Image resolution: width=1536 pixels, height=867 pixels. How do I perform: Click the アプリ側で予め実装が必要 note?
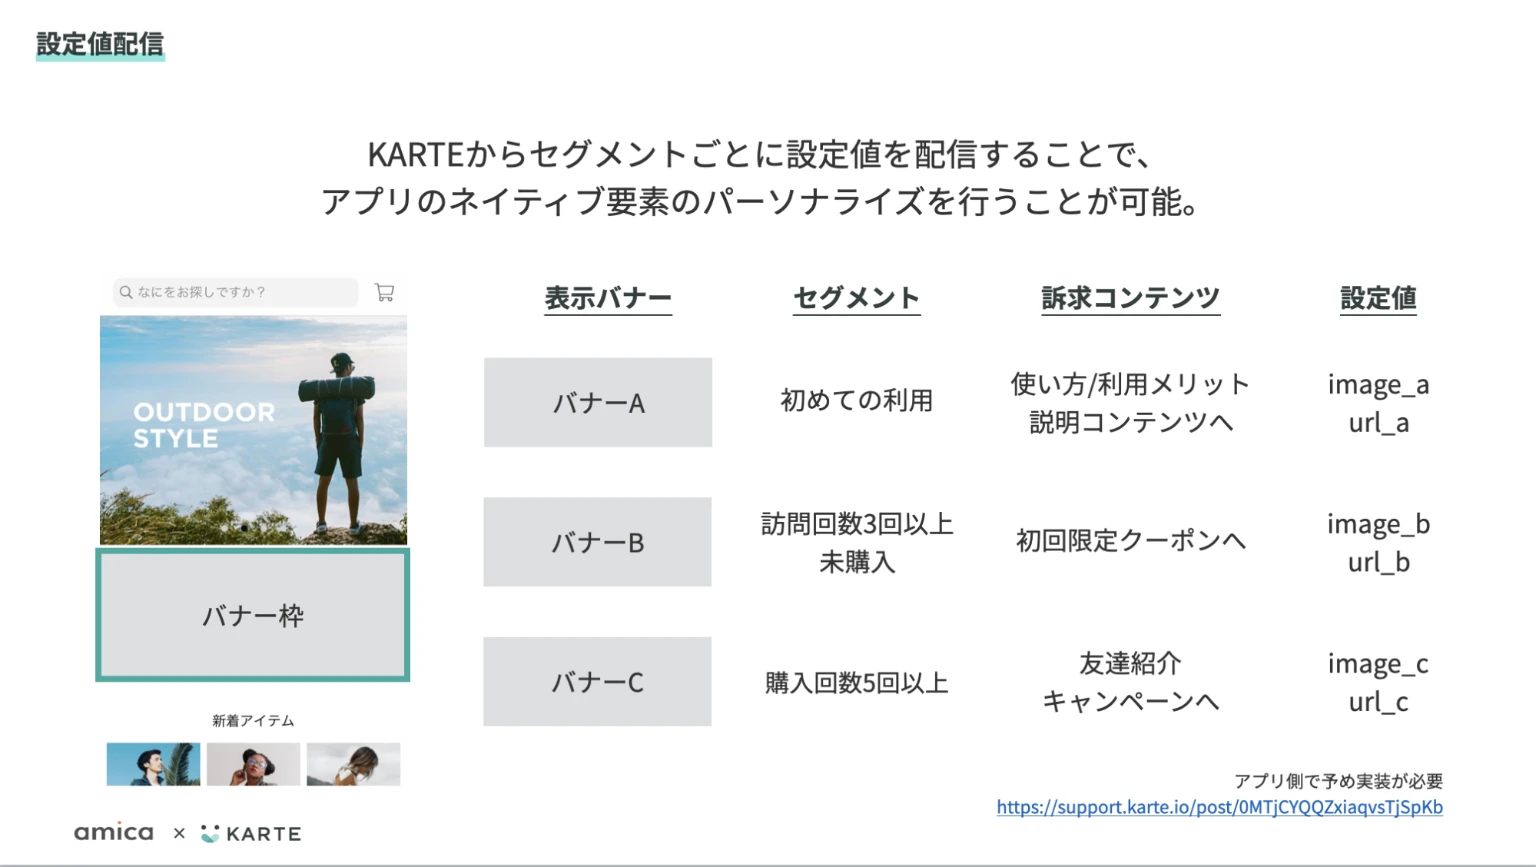[x=1338, y=781]
